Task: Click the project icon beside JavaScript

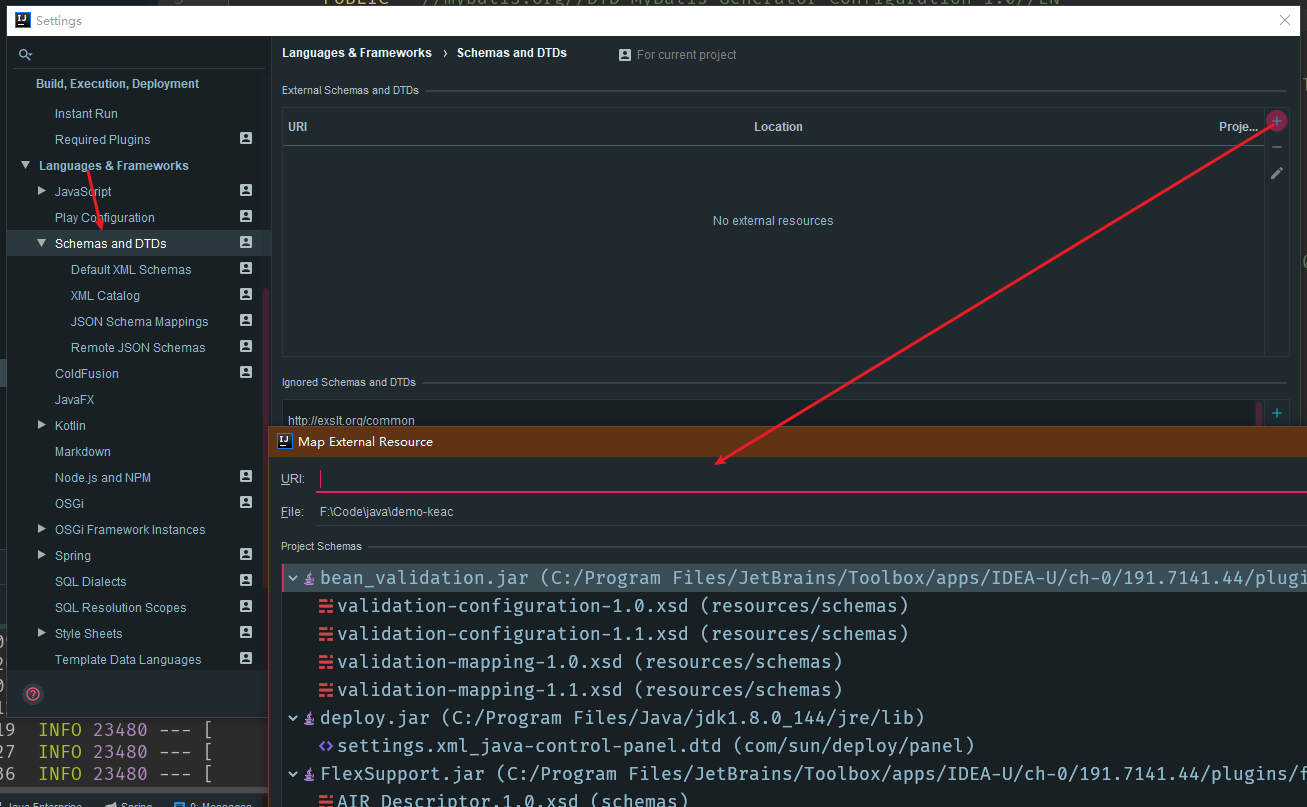Action: pyautogui.click(x=246, y=190)
